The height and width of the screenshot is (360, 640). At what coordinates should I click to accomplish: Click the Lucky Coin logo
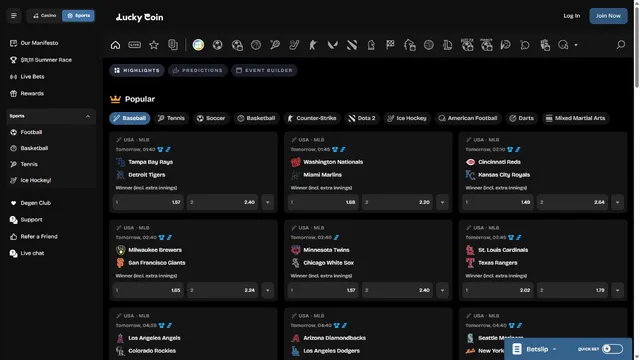139,17
